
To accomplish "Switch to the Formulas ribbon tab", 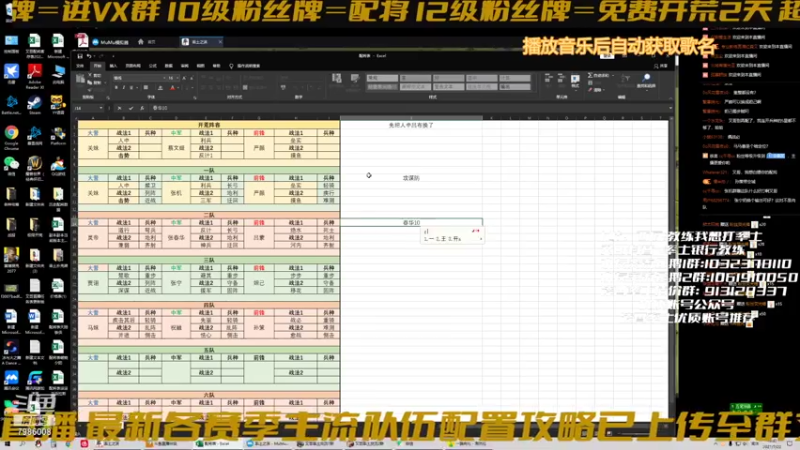I will (x=153, y=66).
